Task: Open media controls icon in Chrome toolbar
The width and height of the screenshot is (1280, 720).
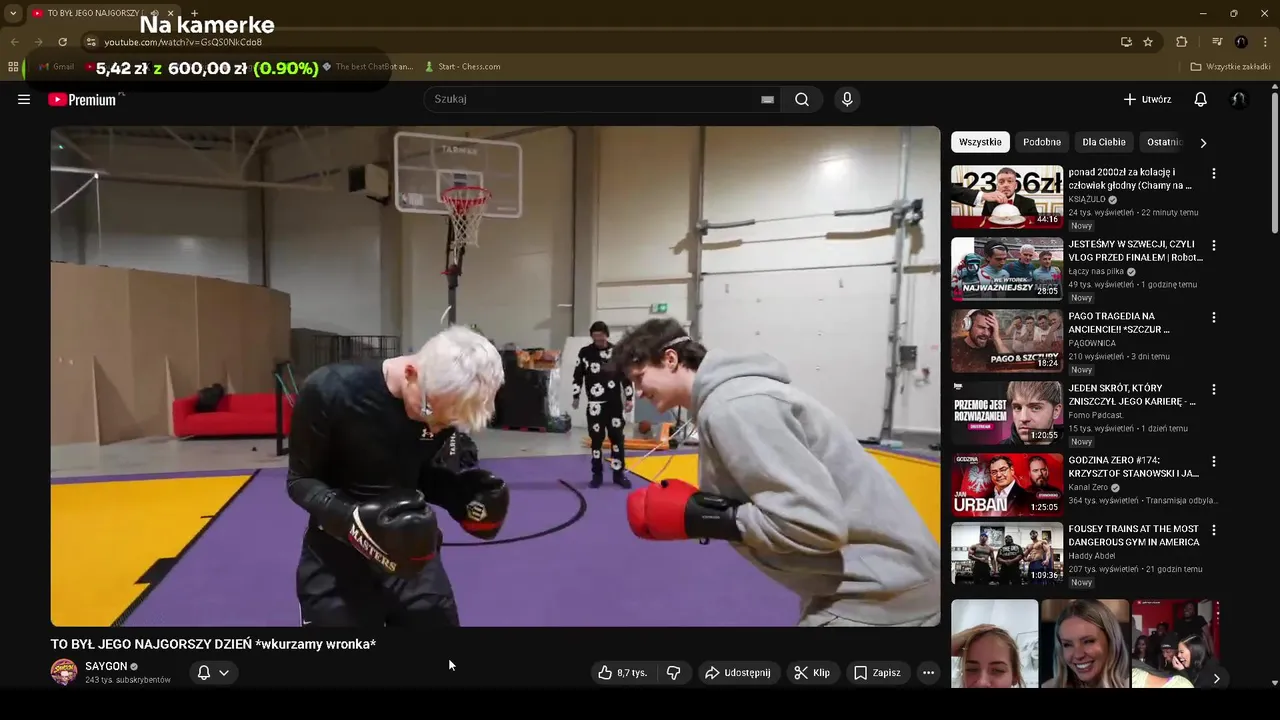Action: 1217,42
